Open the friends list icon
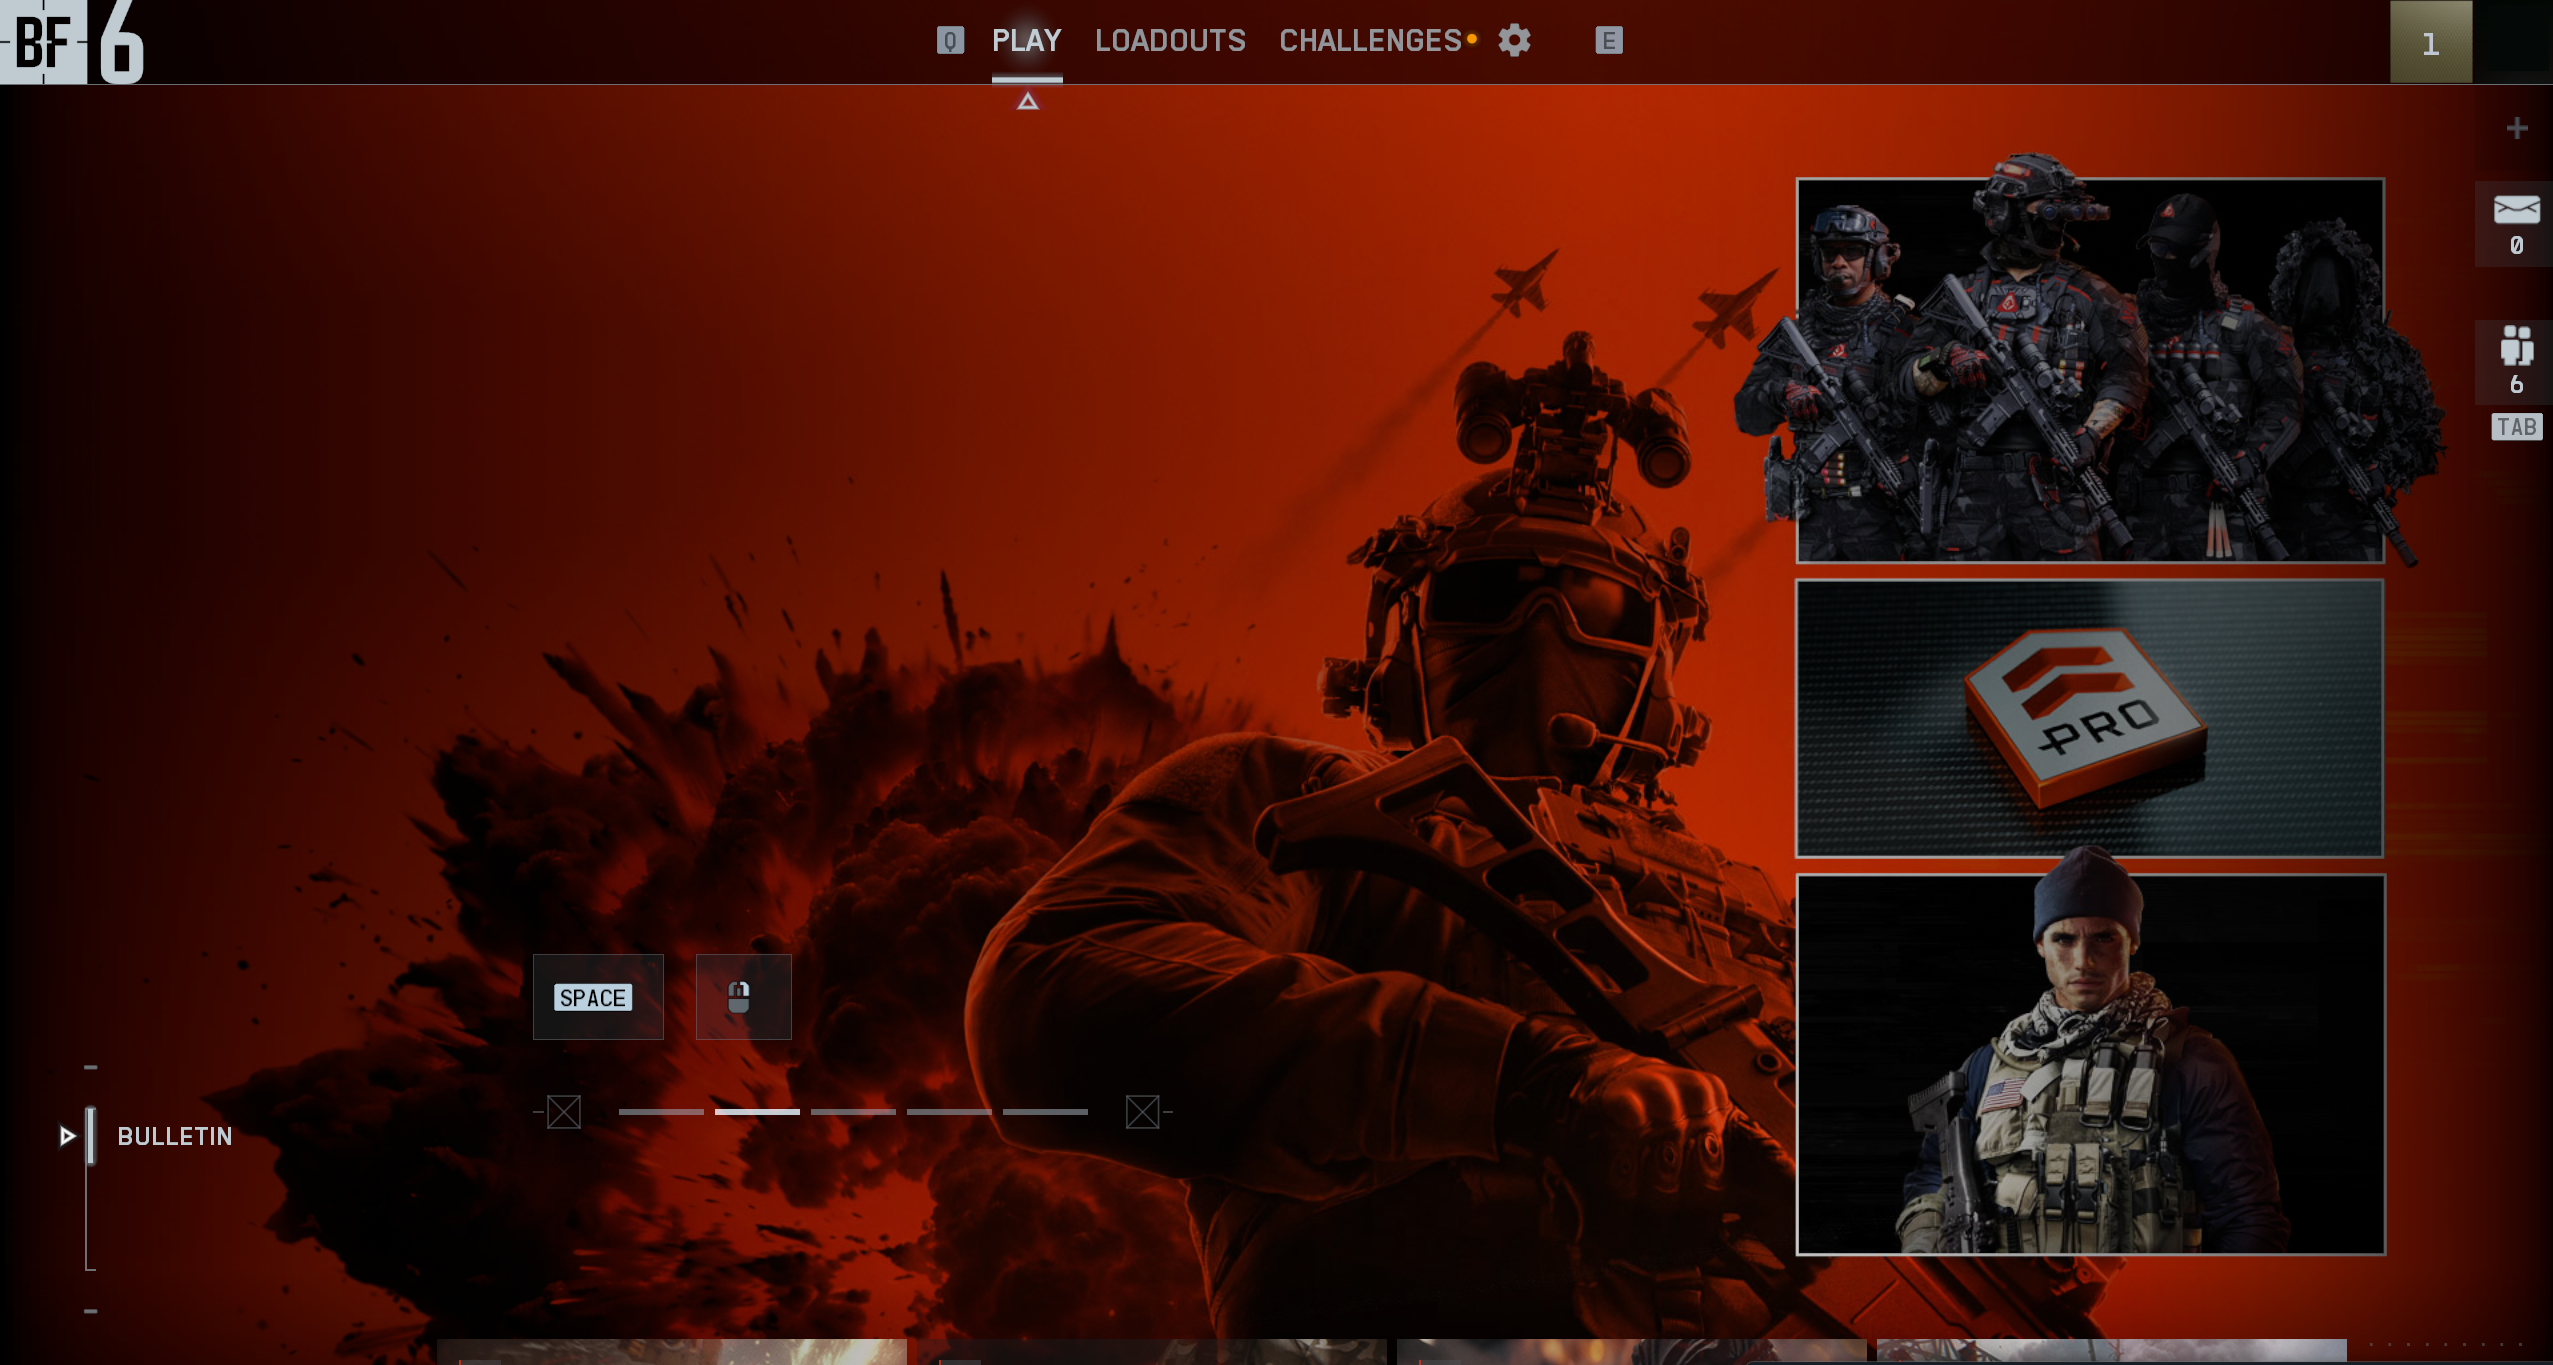Viewport: 2553px width, 1365px height. [x=2516, y=345]
